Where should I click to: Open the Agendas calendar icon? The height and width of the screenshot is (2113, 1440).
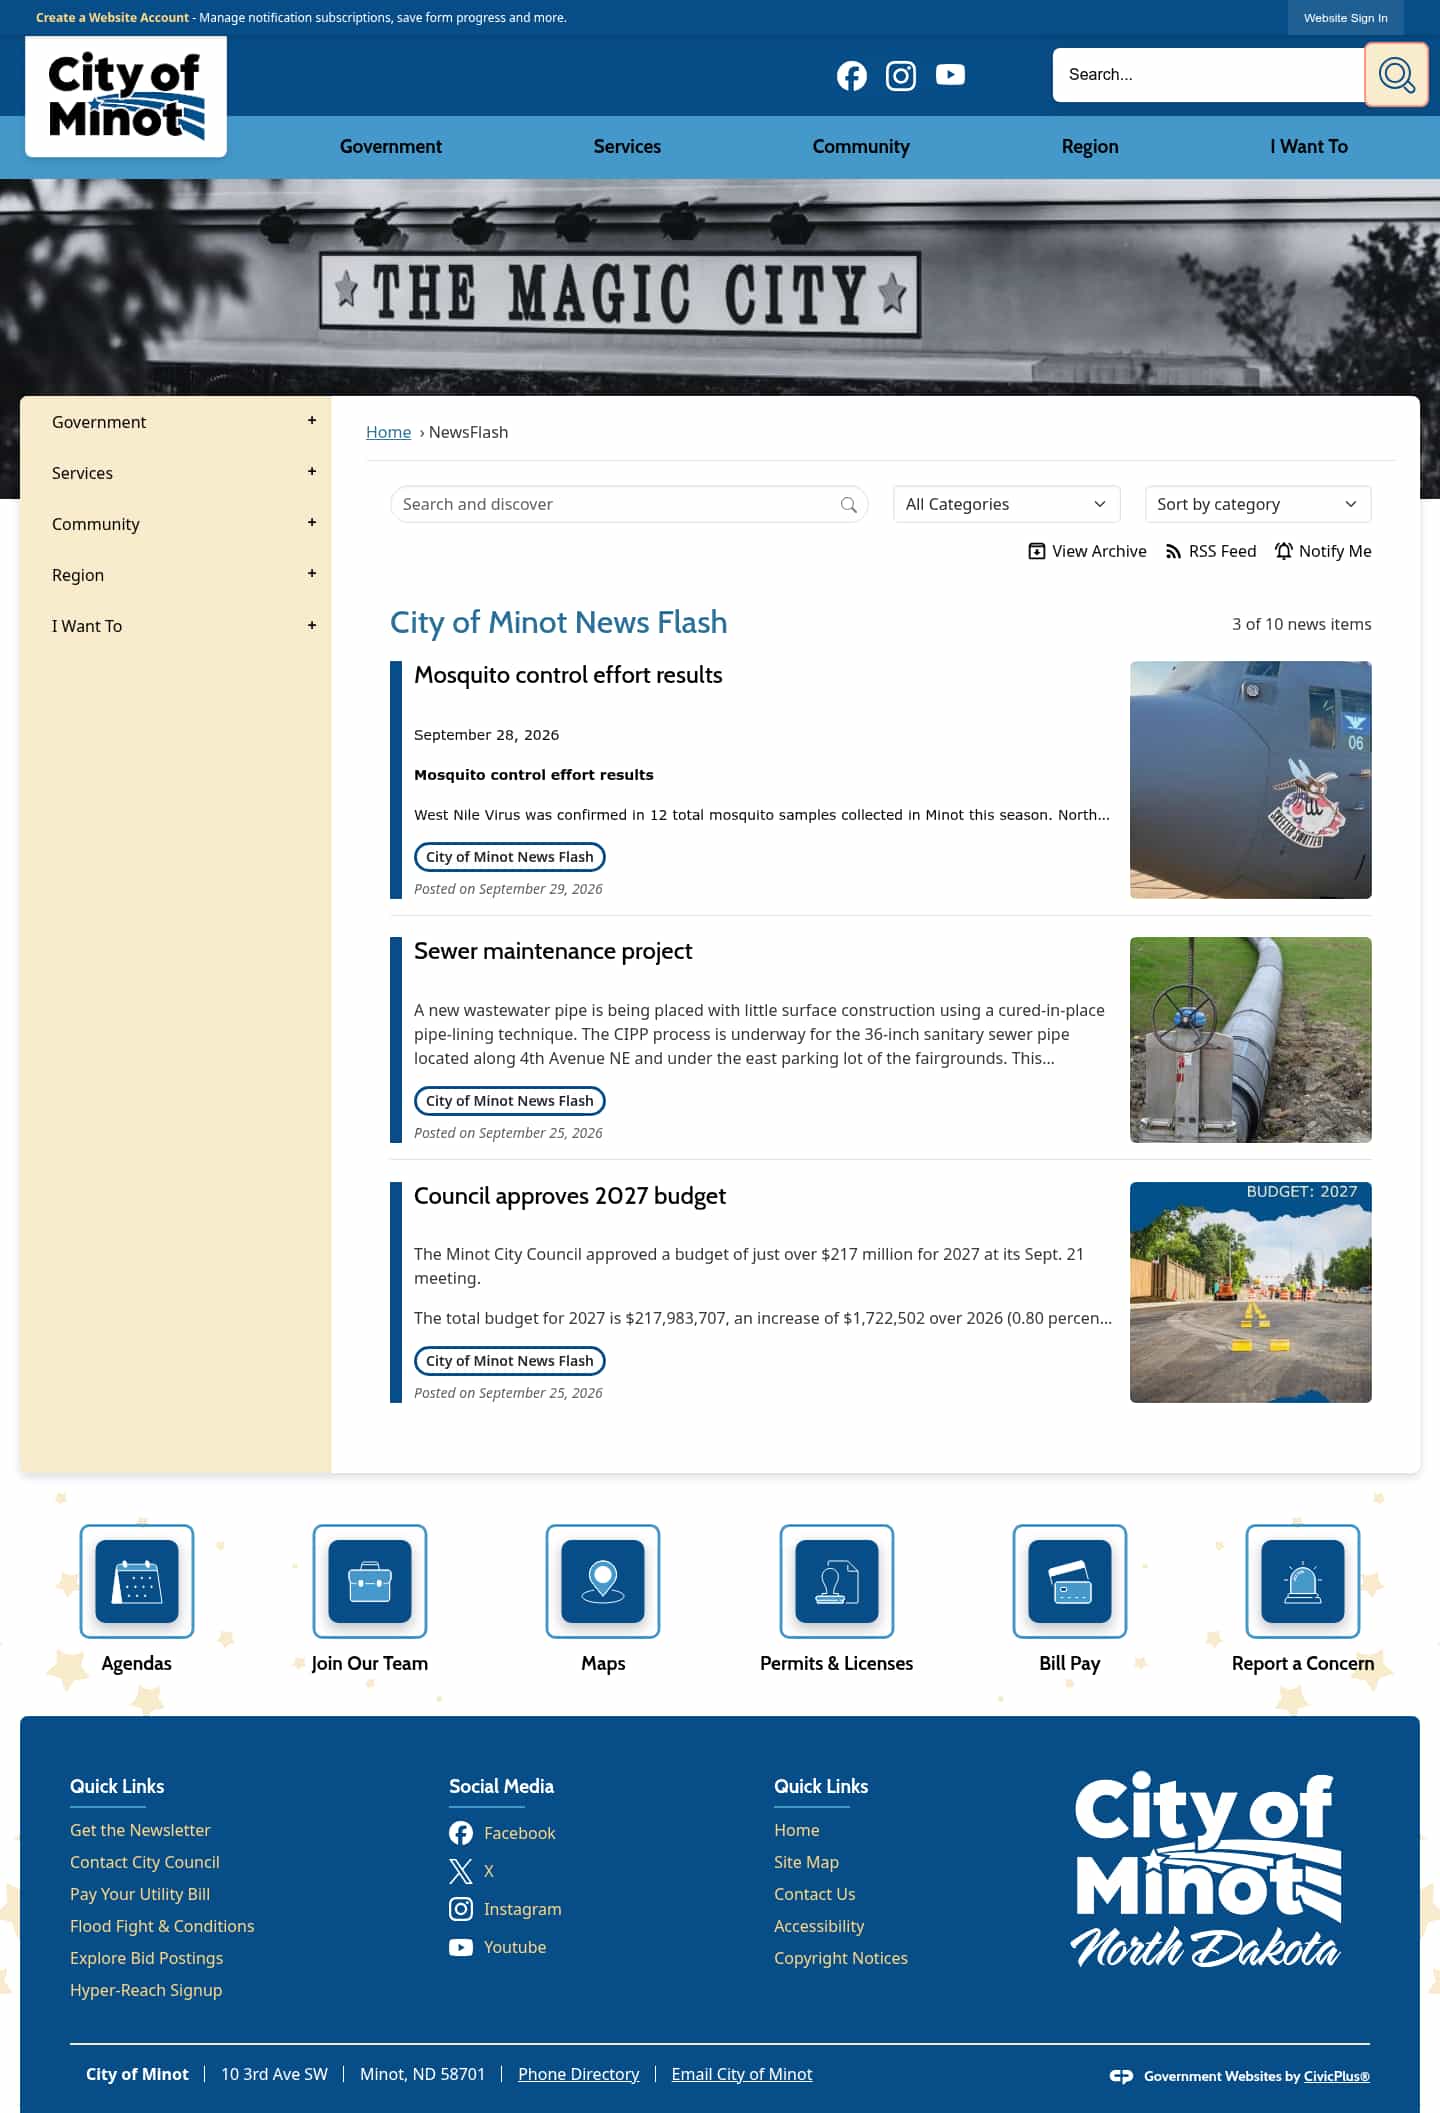pos(137,1581)
